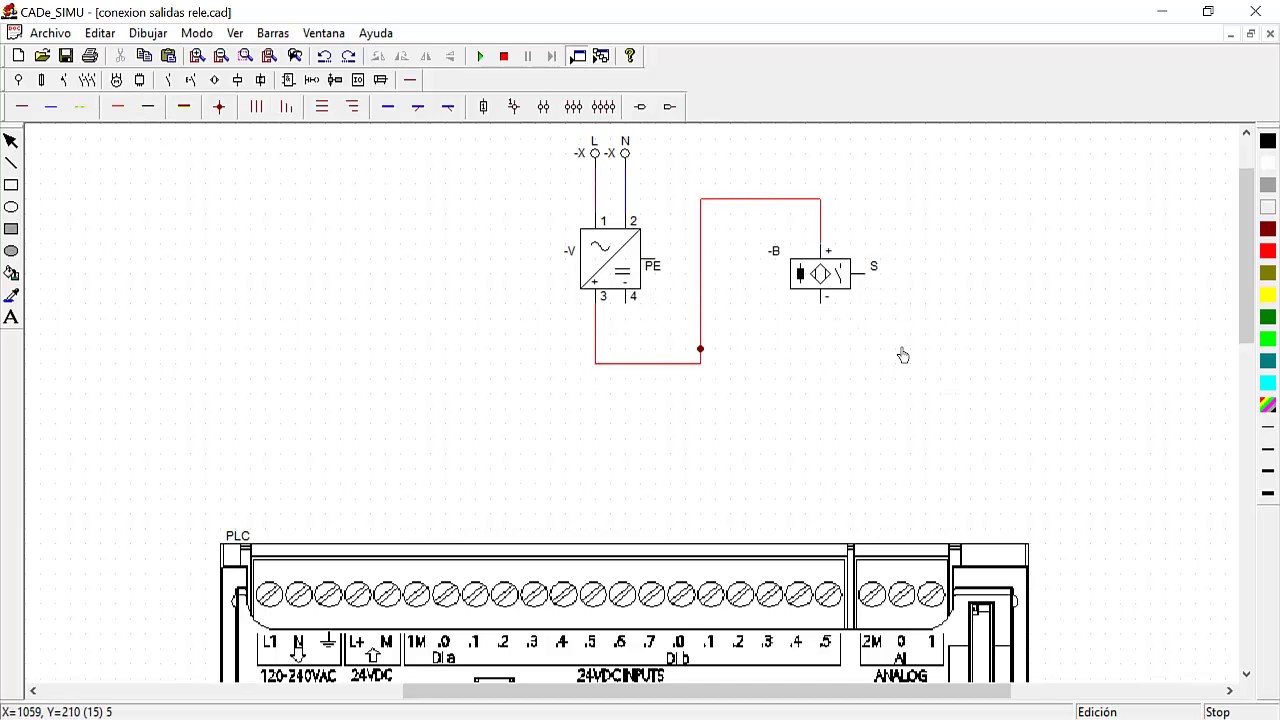Undo the last action

point(324,56)
